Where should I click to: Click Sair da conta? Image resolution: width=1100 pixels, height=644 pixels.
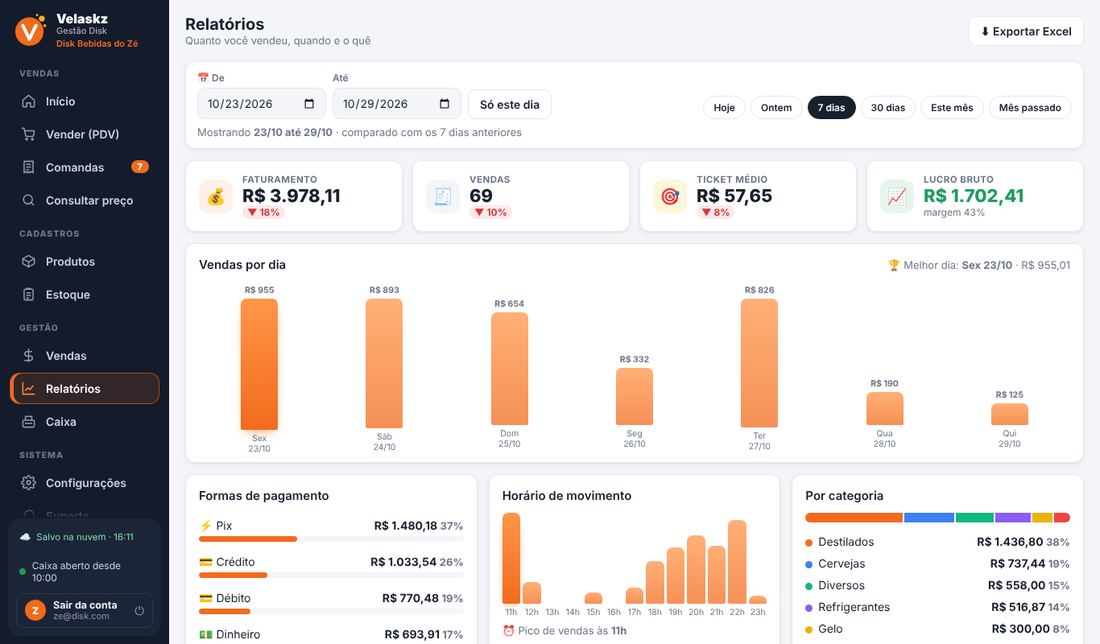tap(85, 610)
